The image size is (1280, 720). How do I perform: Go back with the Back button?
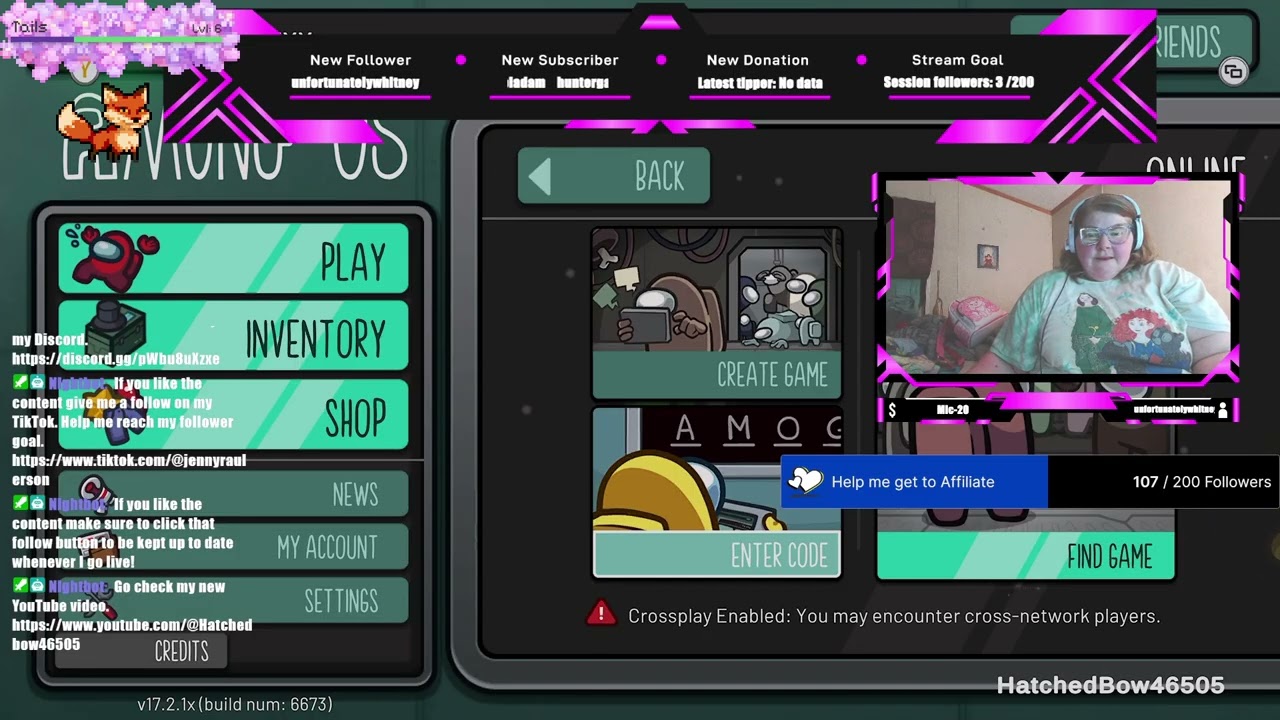(x=614, y=177)
